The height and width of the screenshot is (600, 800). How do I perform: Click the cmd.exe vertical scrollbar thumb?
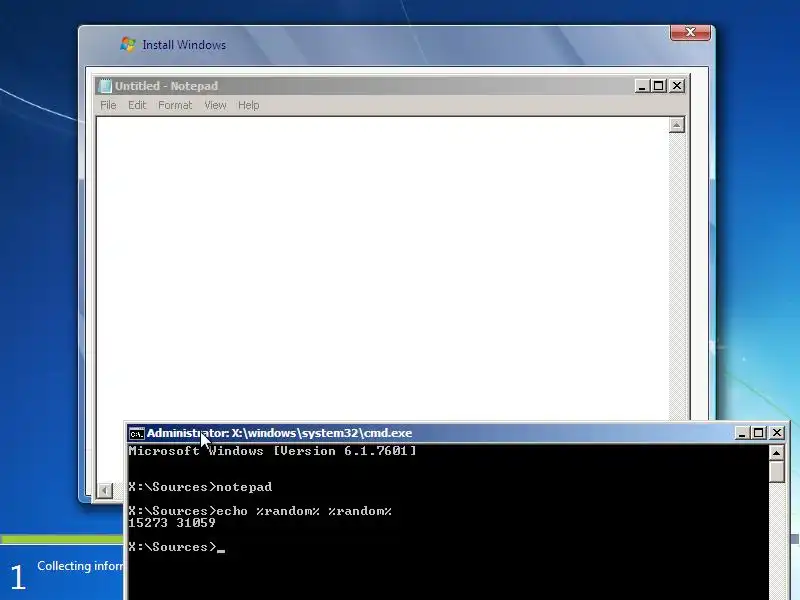coord(777,471)
